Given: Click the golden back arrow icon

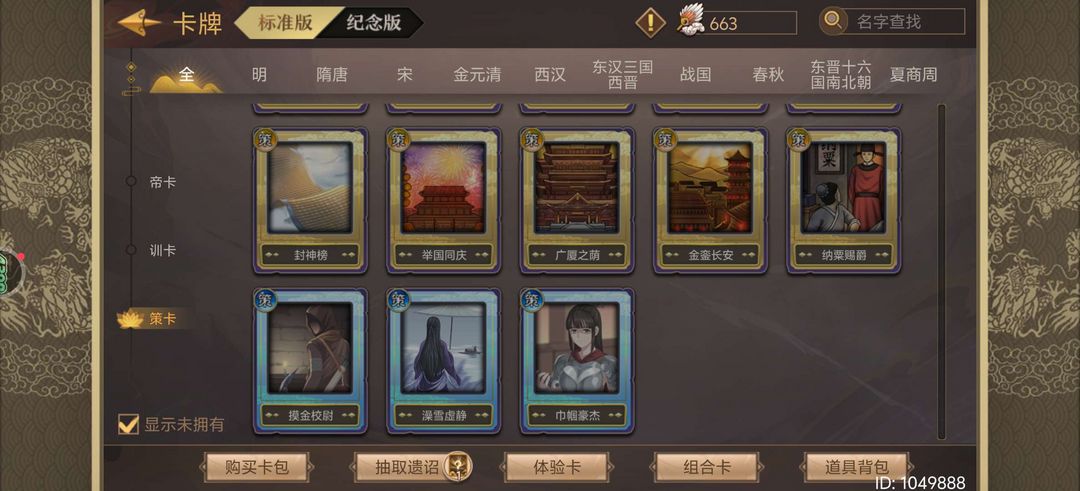Looking at the screenshot, I should [140, 23].
